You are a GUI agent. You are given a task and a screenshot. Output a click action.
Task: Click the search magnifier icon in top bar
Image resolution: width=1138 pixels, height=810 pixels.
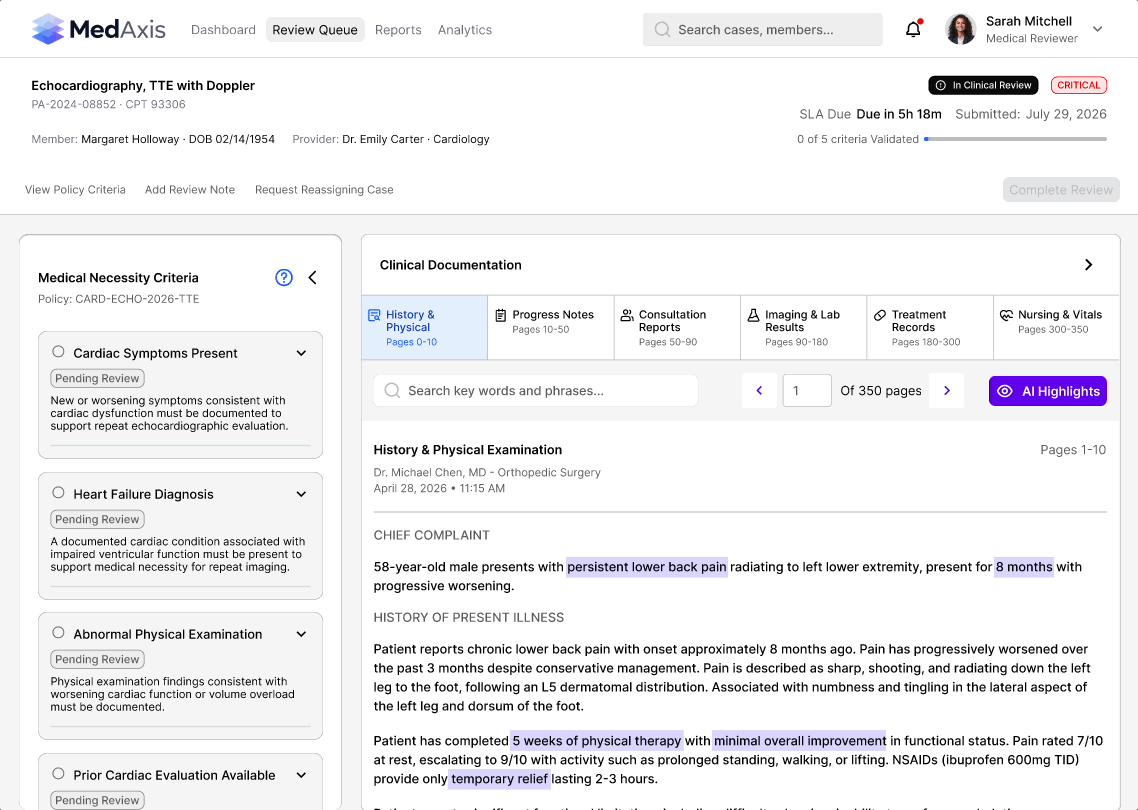[662, 30]
